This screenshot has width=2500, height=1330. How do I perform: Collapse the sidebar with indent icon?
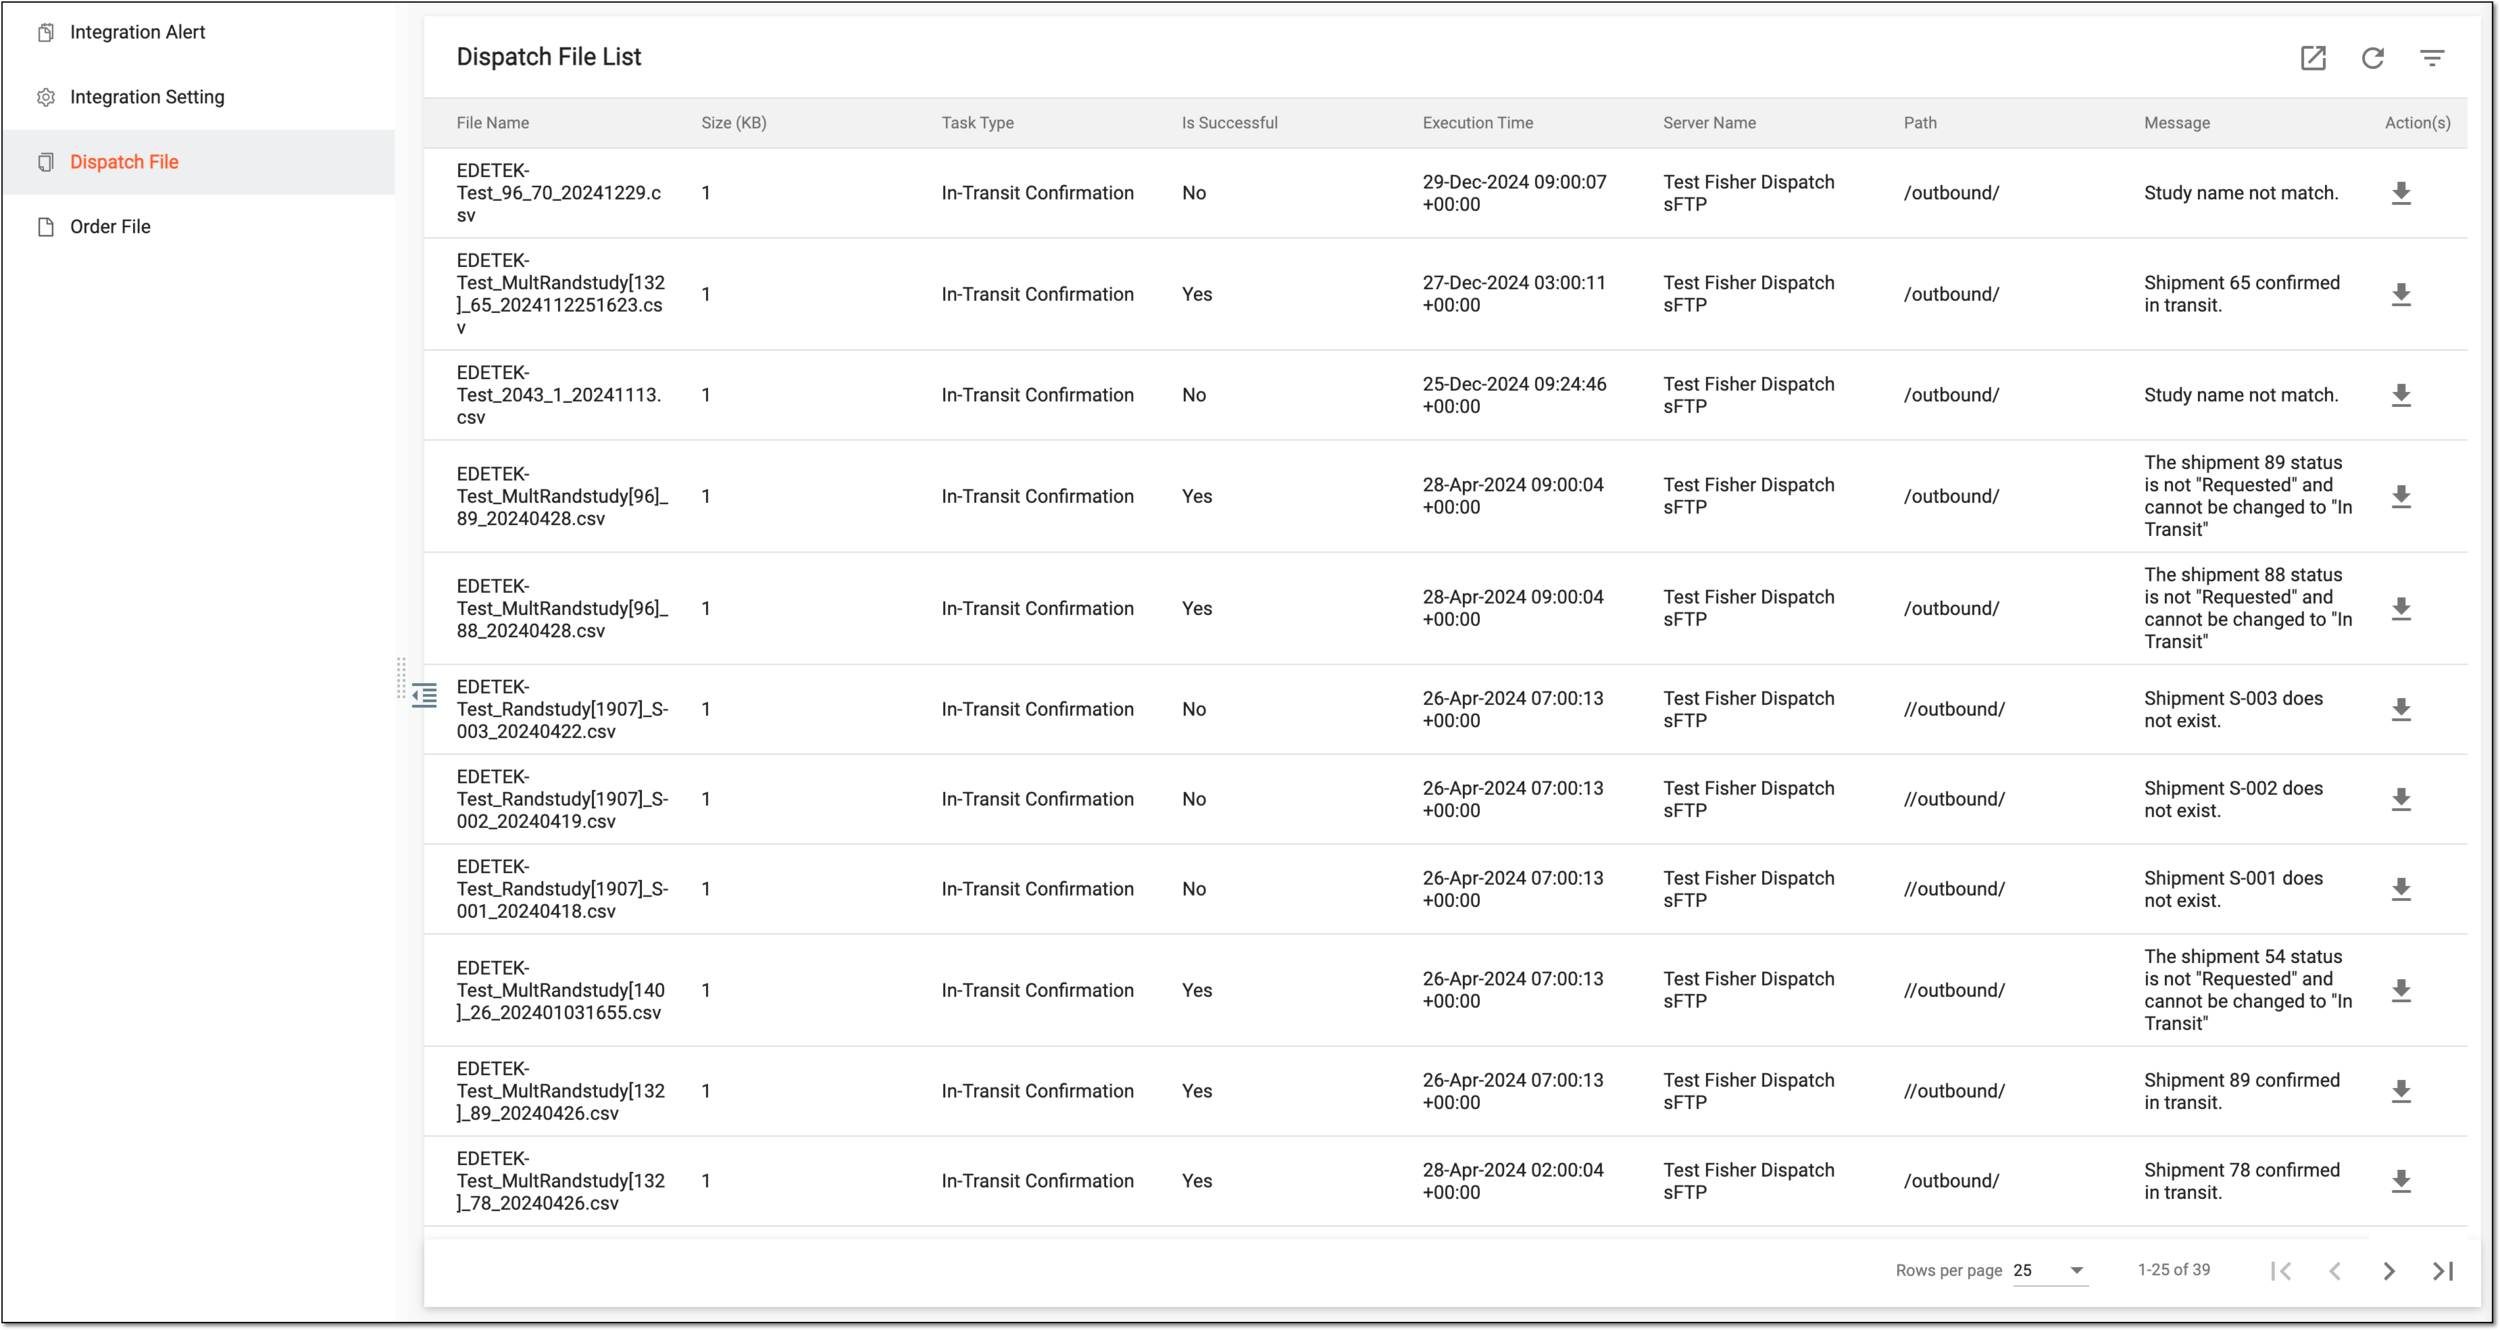424,695
